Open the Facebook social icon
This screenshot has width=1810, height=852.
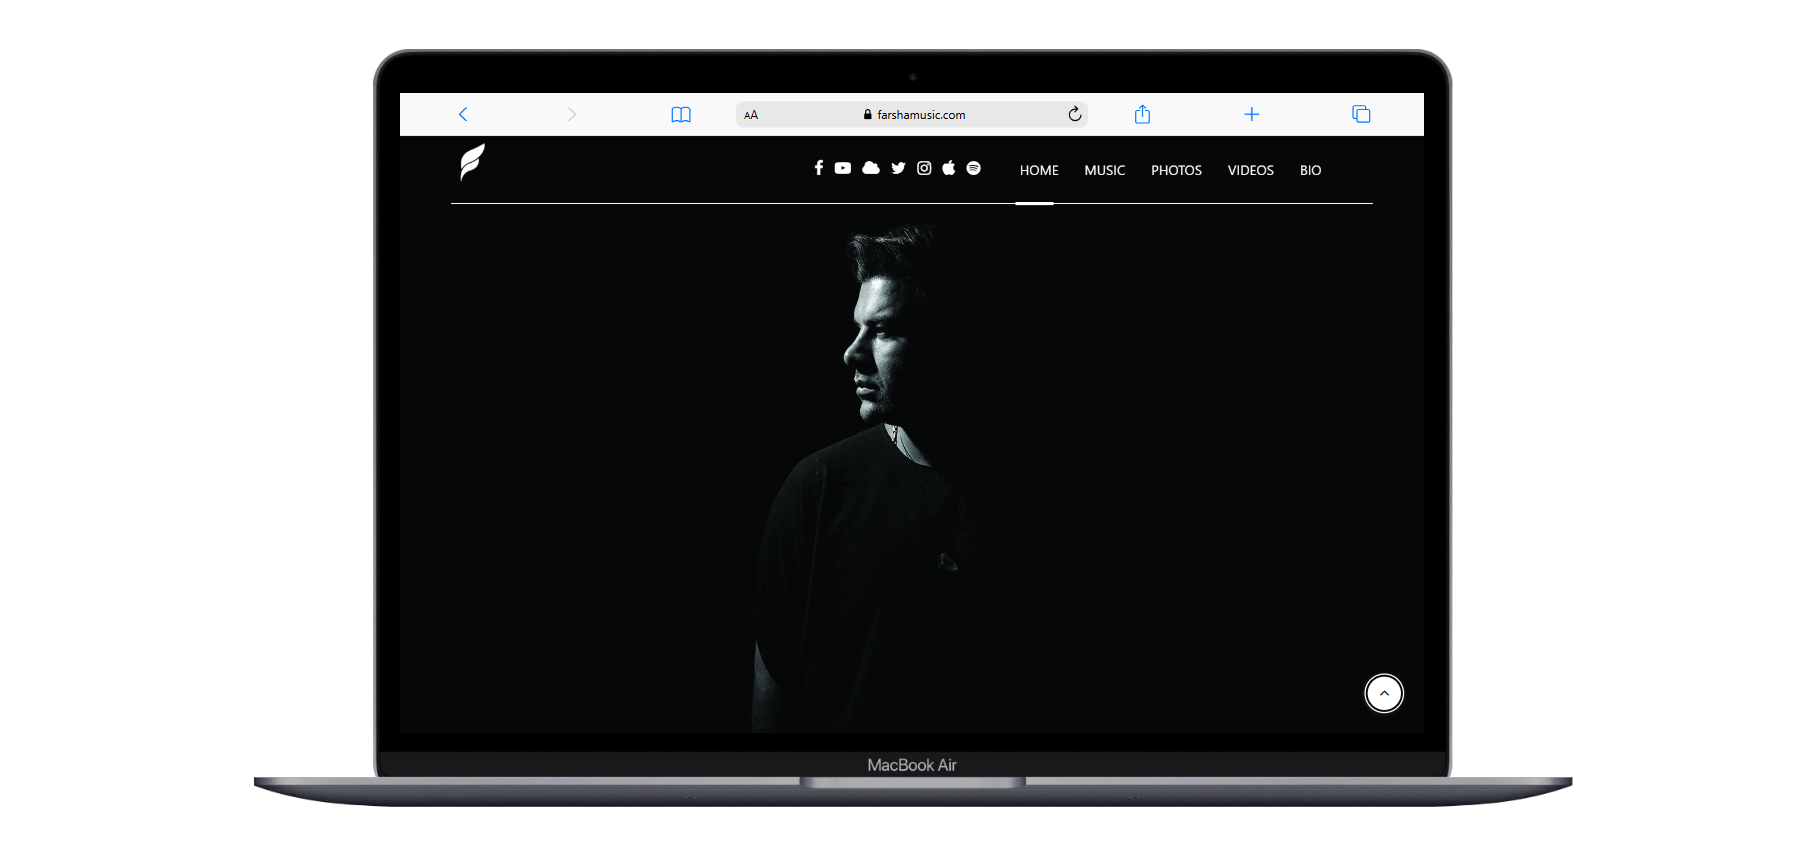tap(819, 168)
